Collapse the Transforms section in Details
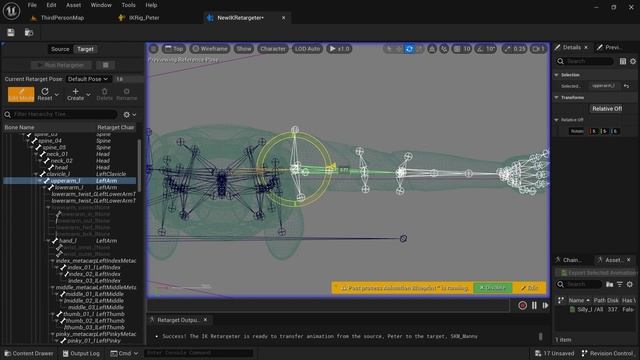 556,98
